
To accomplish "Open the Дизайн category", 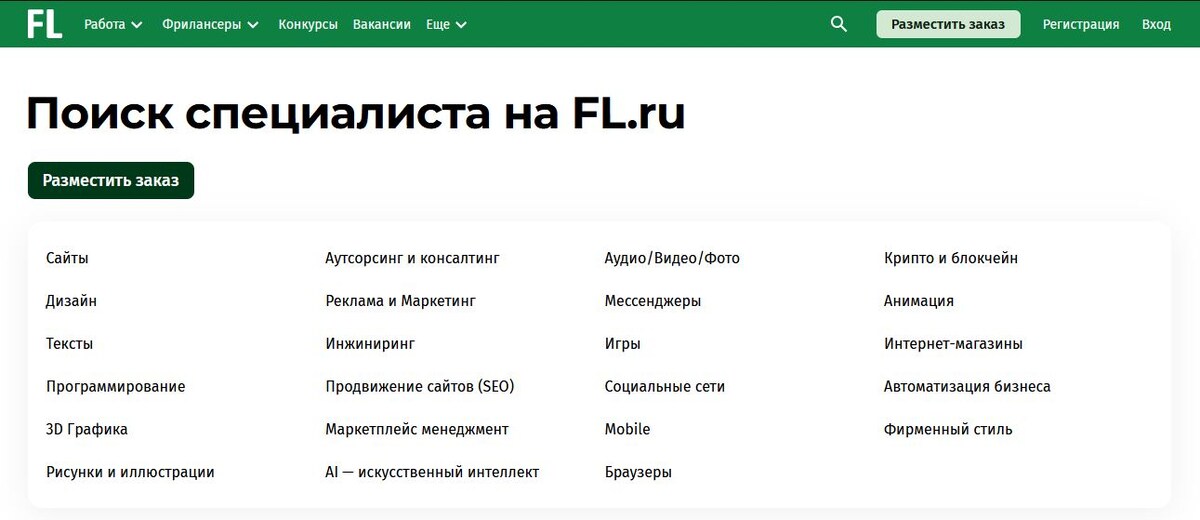I will click(71, 301).
